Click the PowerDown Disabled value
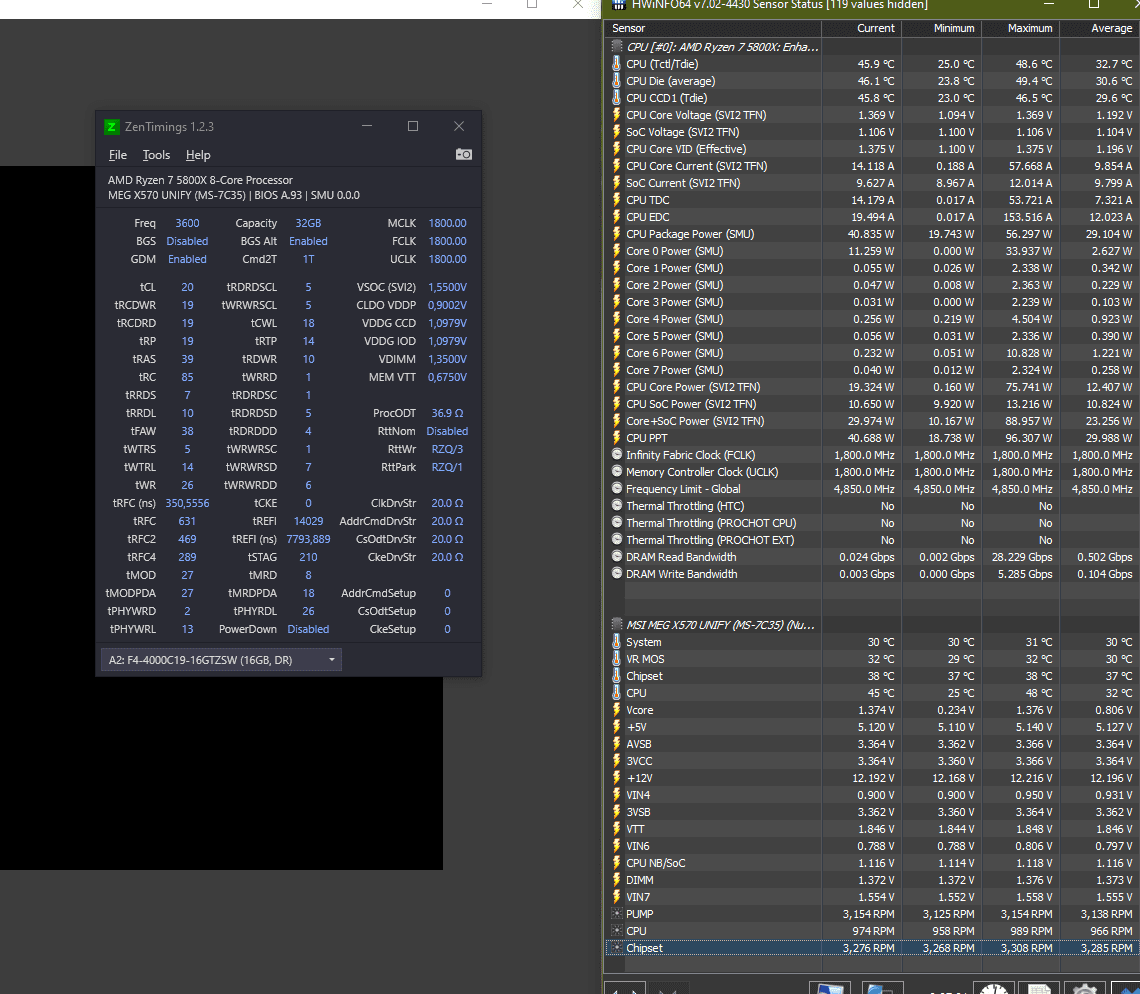 coord(308,629)
